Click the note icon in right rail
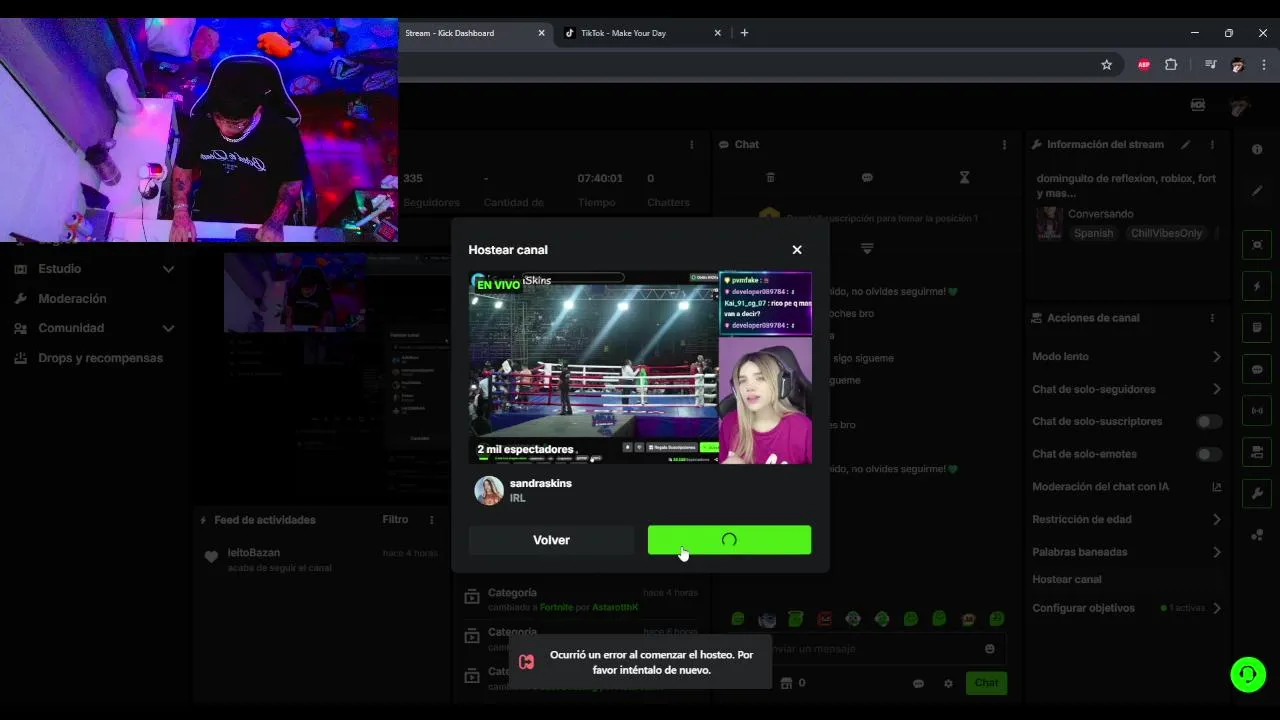Viewport: 1280px width, 720px height. pos(1257,328)
